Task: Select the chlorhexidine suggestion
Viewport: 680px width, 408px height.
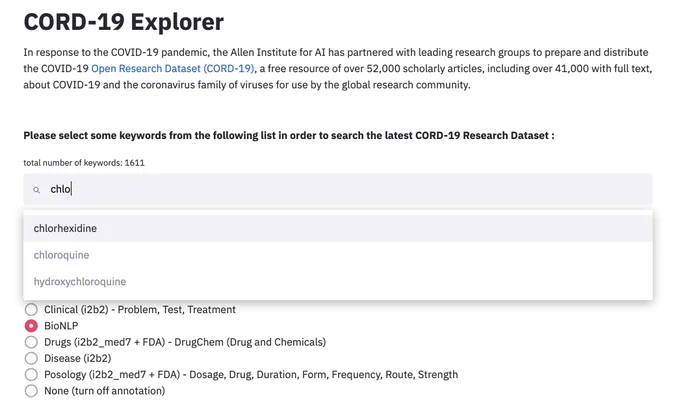Action: coord(338,228)
